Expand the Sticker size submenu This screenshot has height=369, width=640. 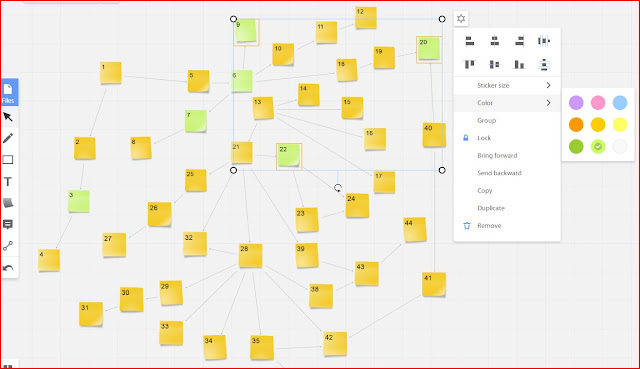[507, 85]
